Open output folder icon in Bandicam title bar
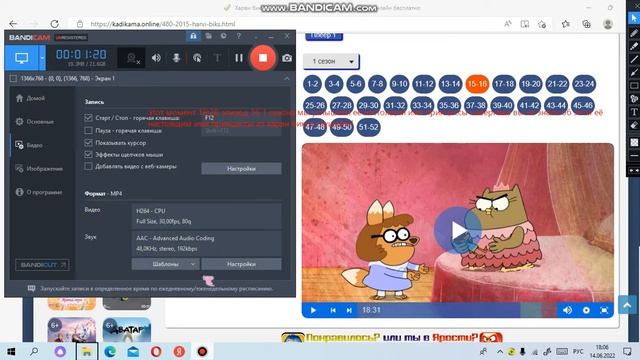Viewport: 640px width, 360px height. [x=209, y=36]
